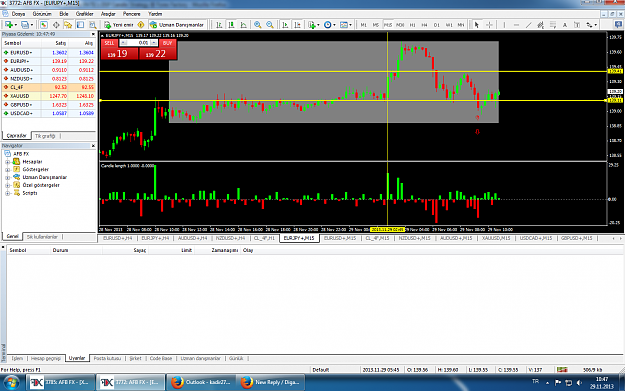The image size is (625, 391).
Task: Open Tik grafiği tab in Market Watch
Action: (45, 136)
